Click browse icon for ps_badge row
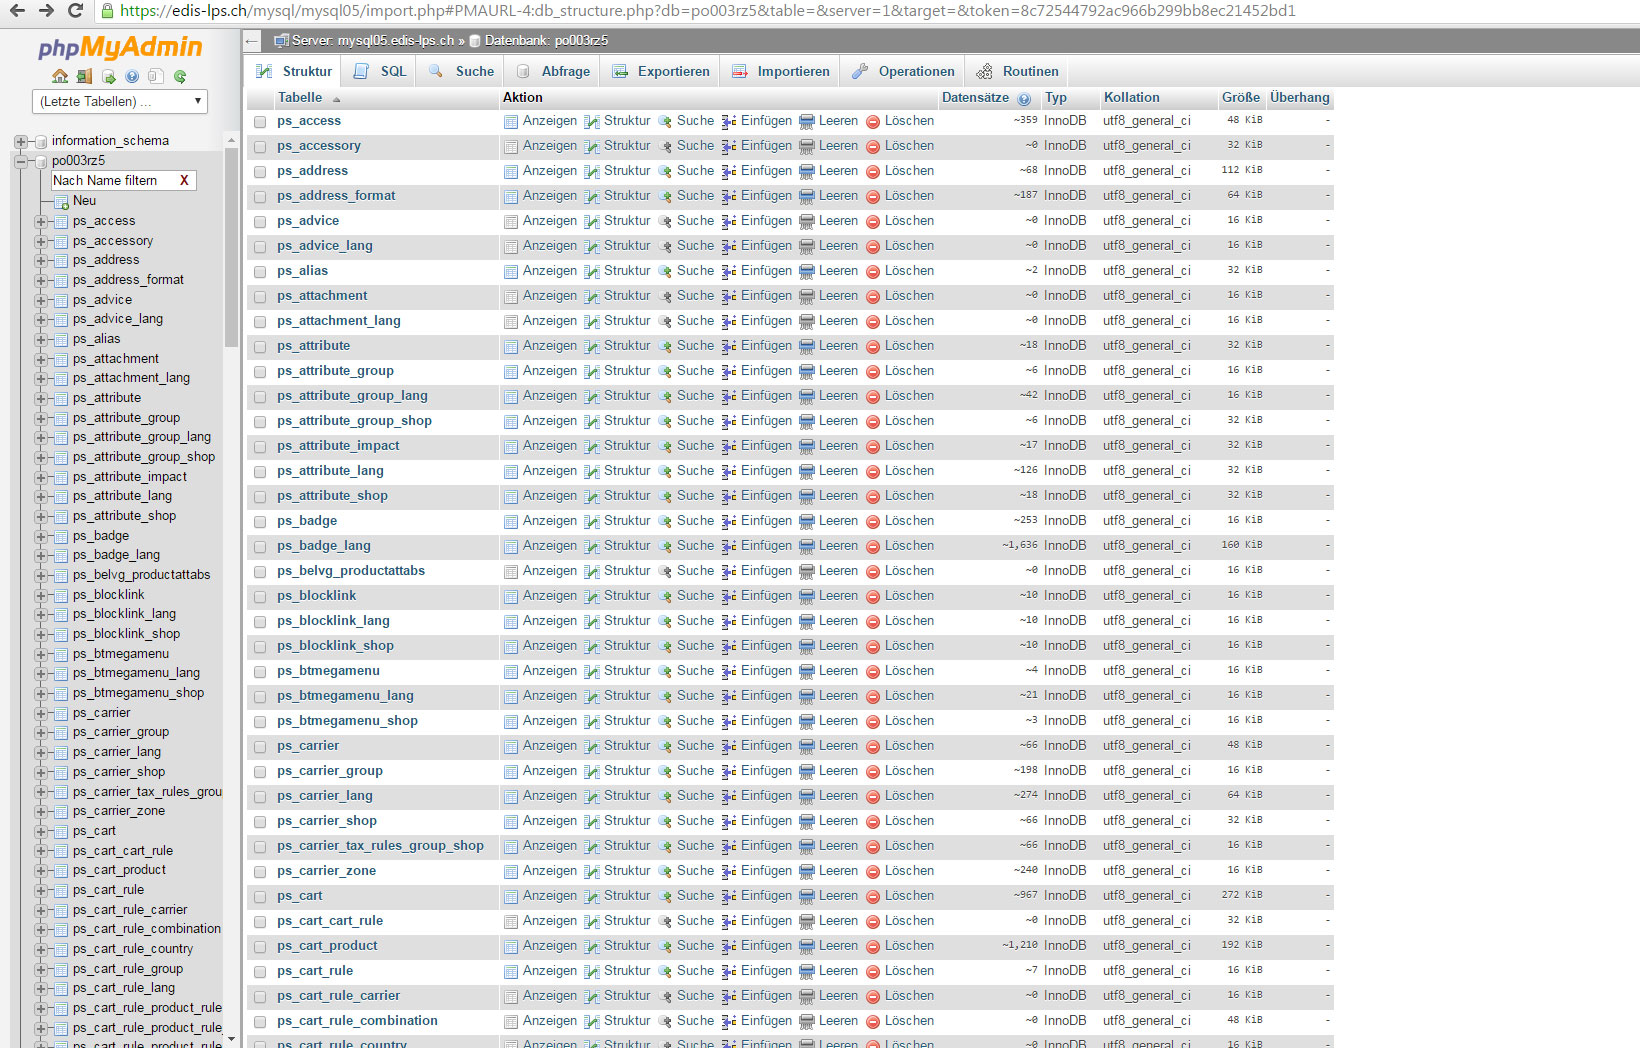1640x1048 pixels. coord(511,521)
